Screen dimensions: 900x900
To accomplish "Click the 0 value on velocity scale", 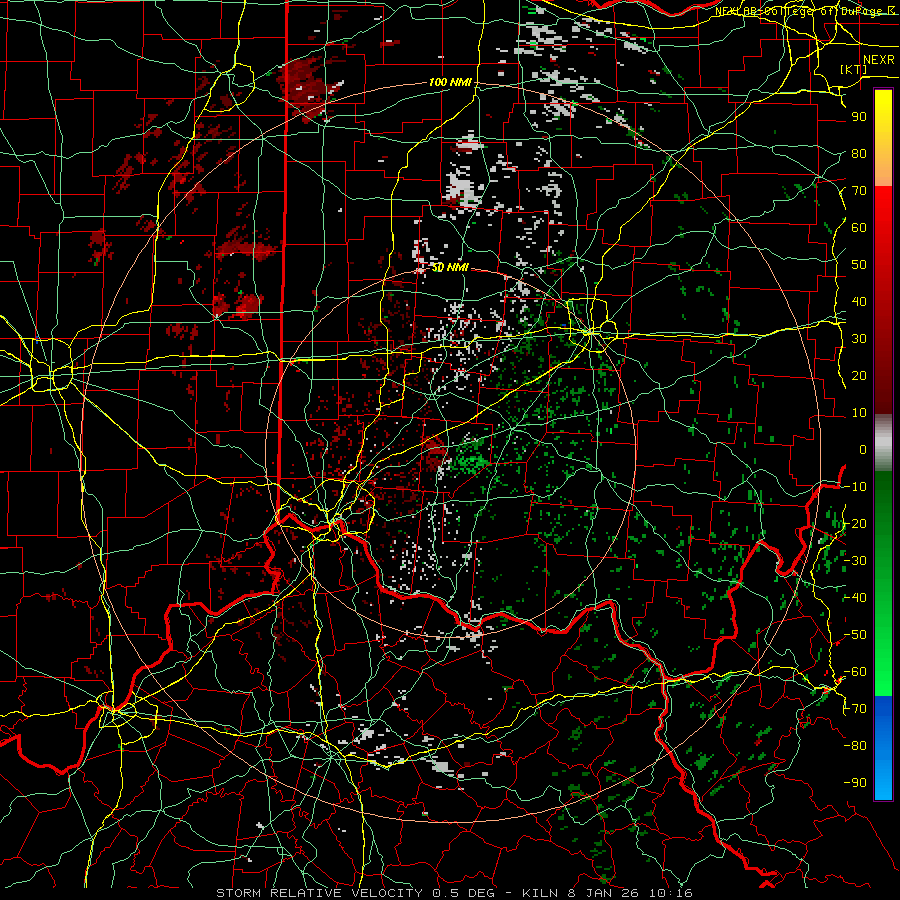I will coord(863,450).
